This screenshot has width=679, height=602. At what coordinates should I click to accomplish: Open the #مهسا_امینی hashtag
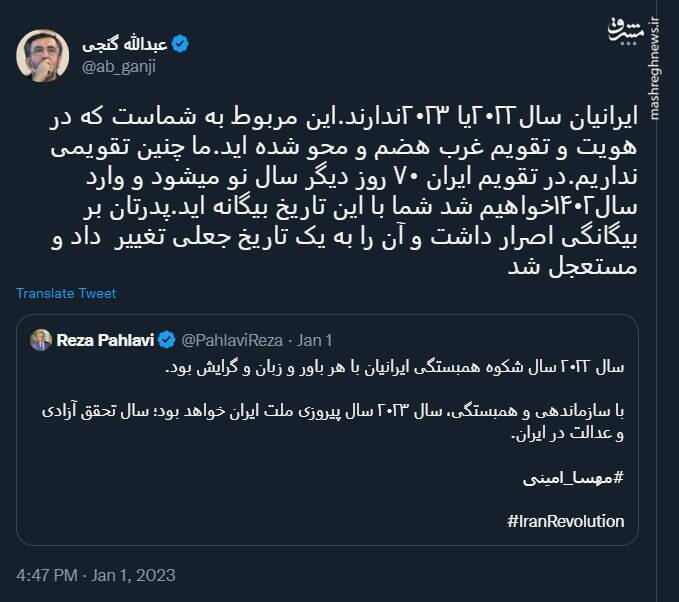point(573,476)
